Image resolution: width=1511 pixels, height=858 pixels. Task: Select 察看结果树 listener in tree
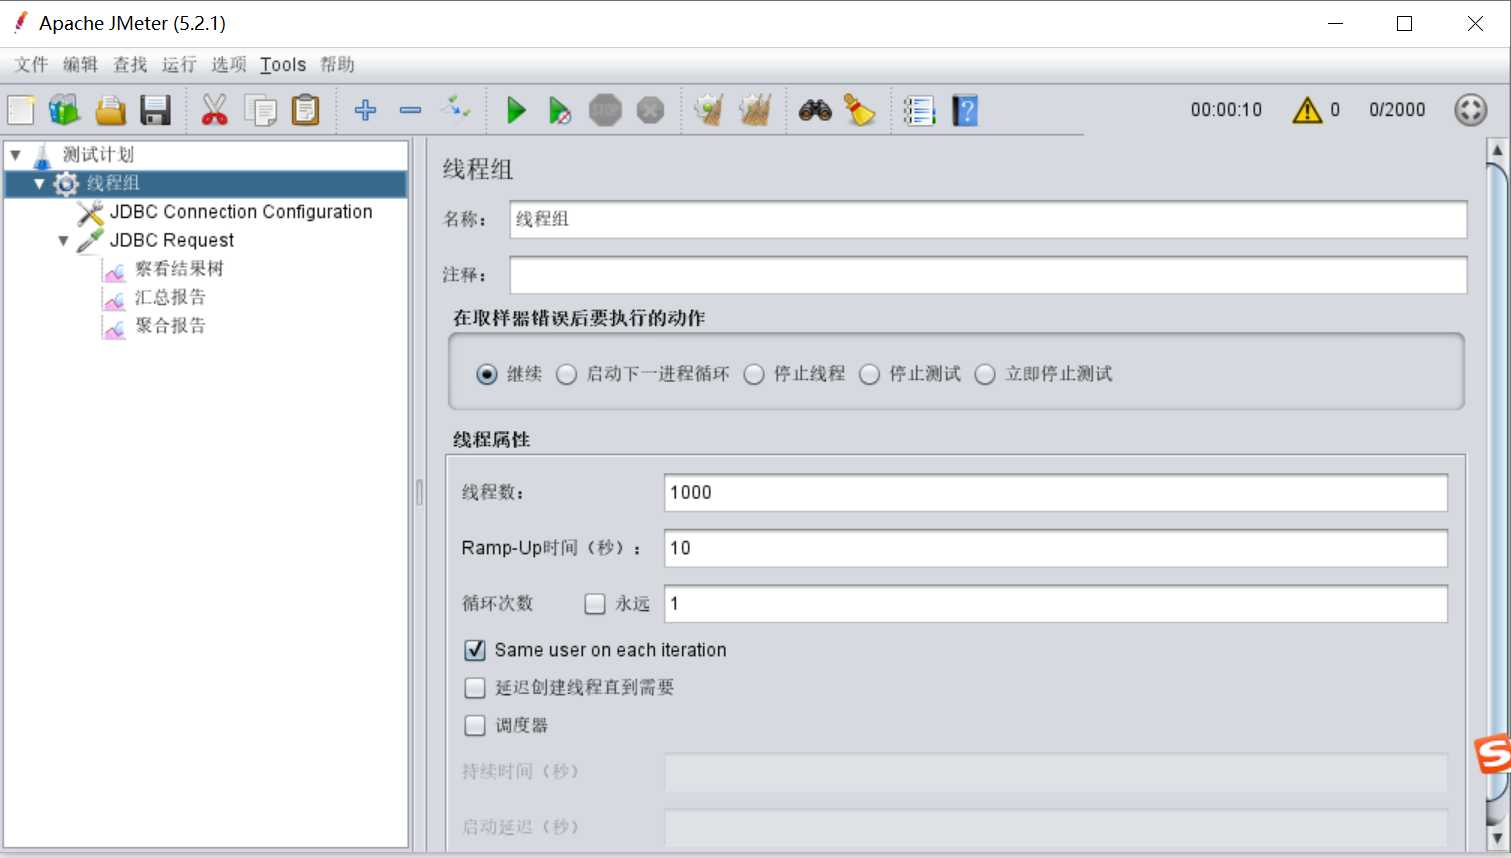(179, 269)
